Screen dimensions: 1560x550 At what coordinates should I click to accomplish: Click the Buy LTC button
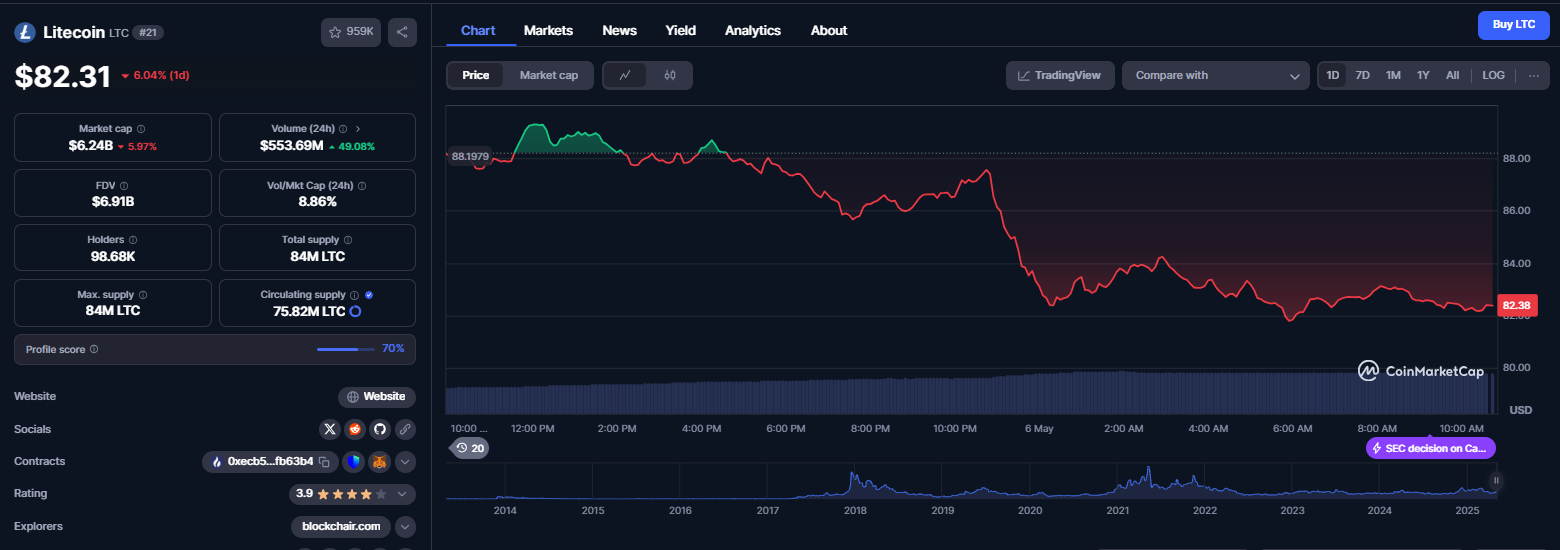1513,24
